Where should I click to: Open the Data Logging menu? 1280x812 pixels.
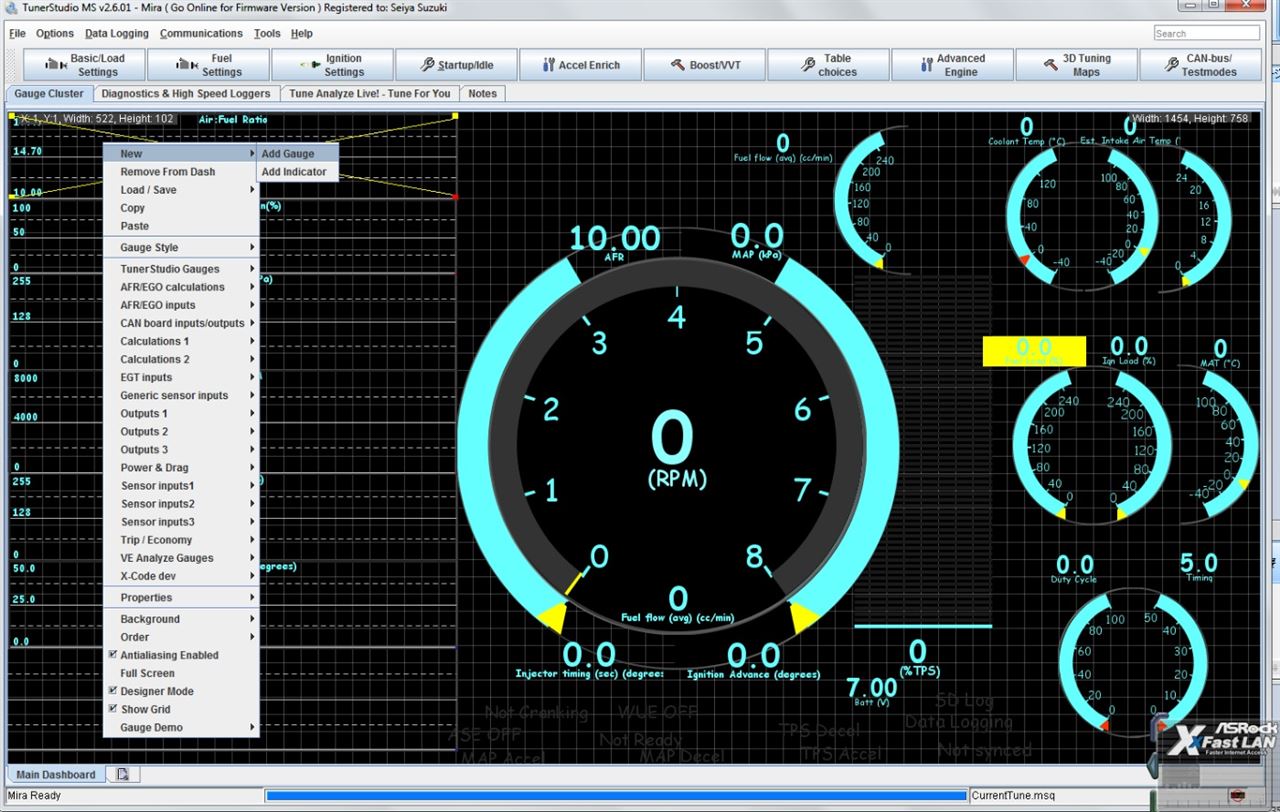pyautogui.click(x=117, y=33)
